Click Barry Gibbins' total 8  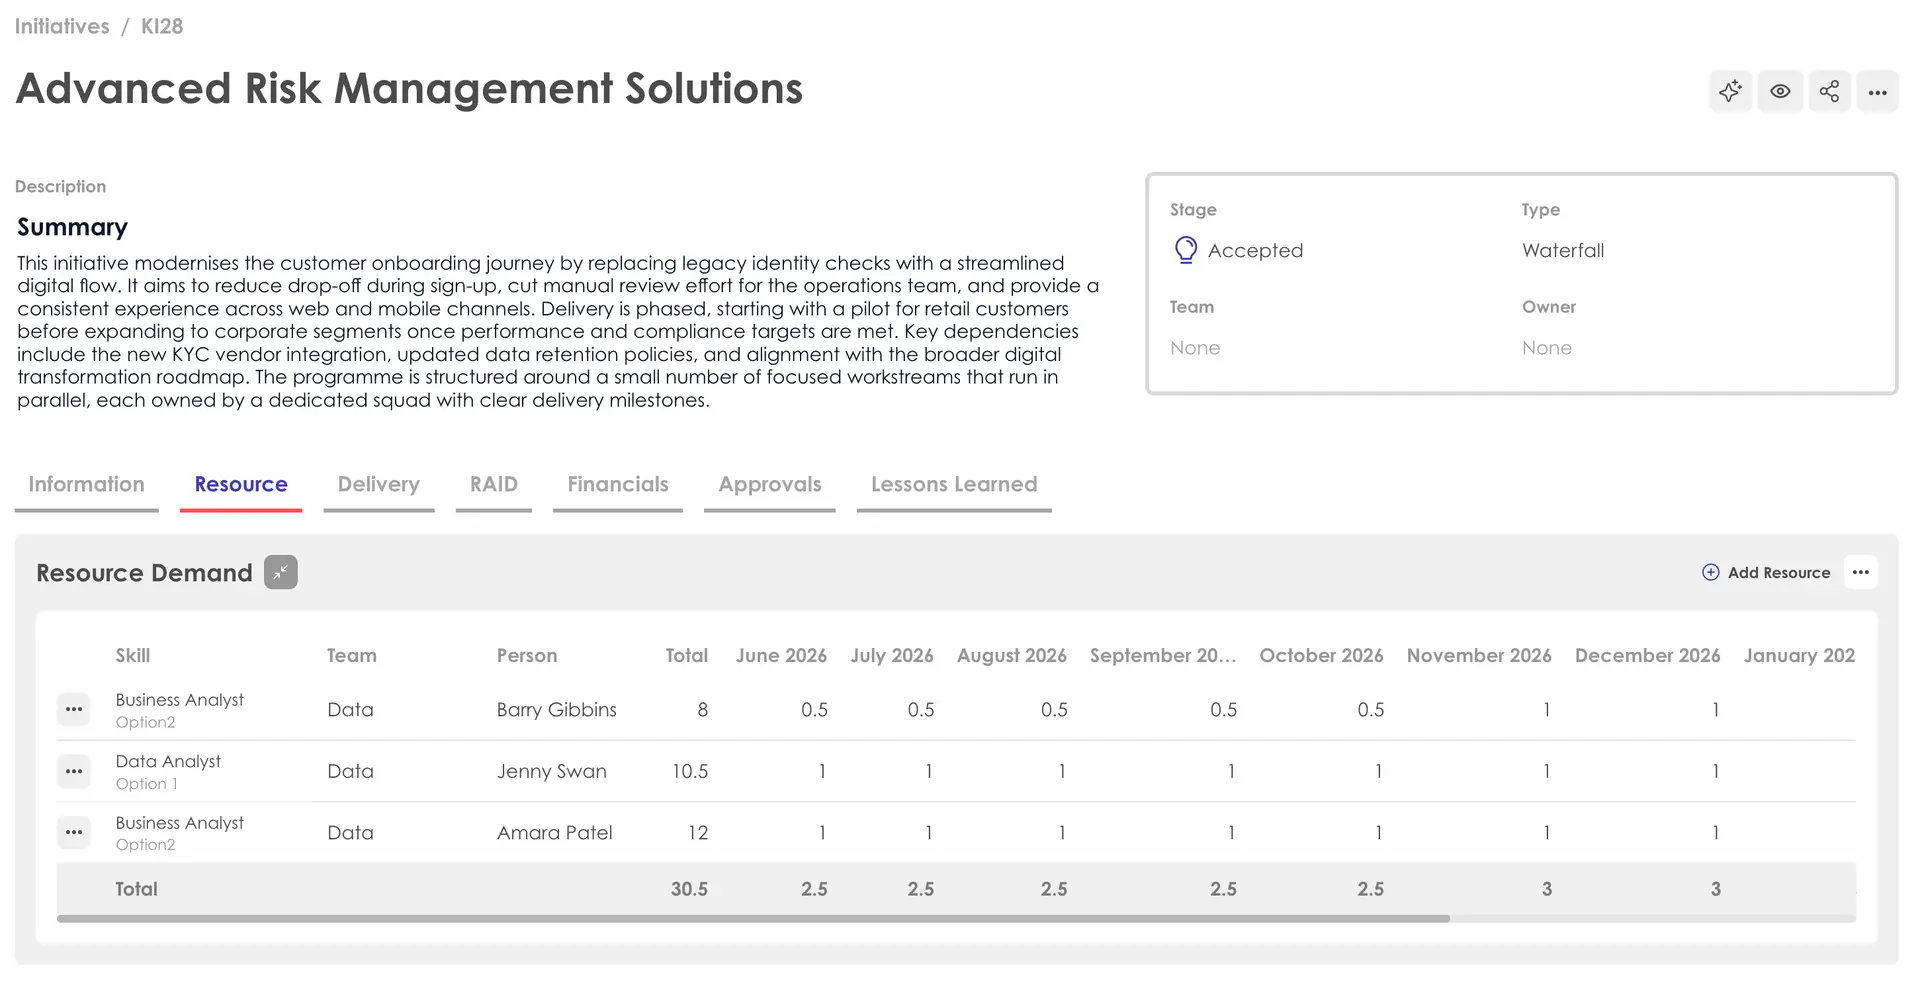(703, 709)
